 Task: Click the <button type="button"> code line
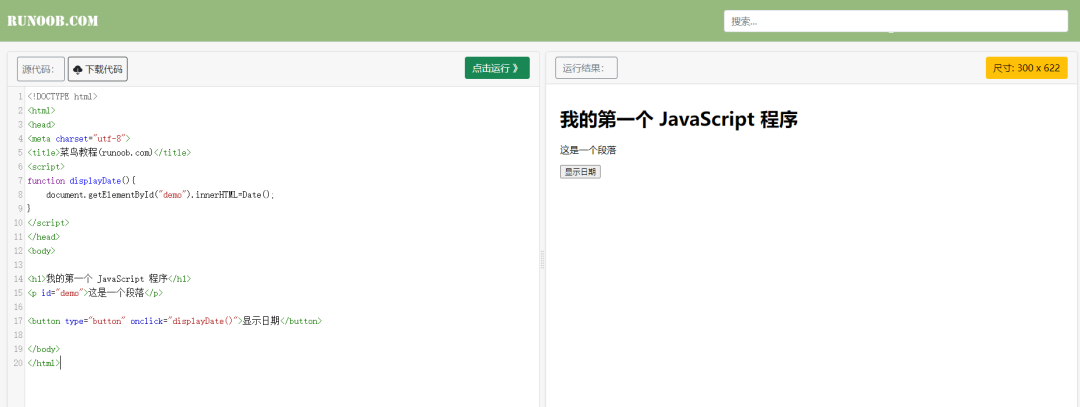click(x=174, y=321)
